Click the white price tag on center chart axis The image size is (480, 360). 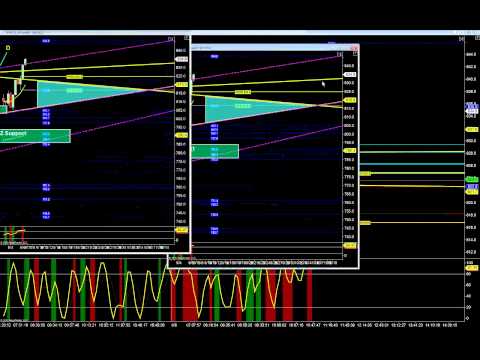click(350, 74)
